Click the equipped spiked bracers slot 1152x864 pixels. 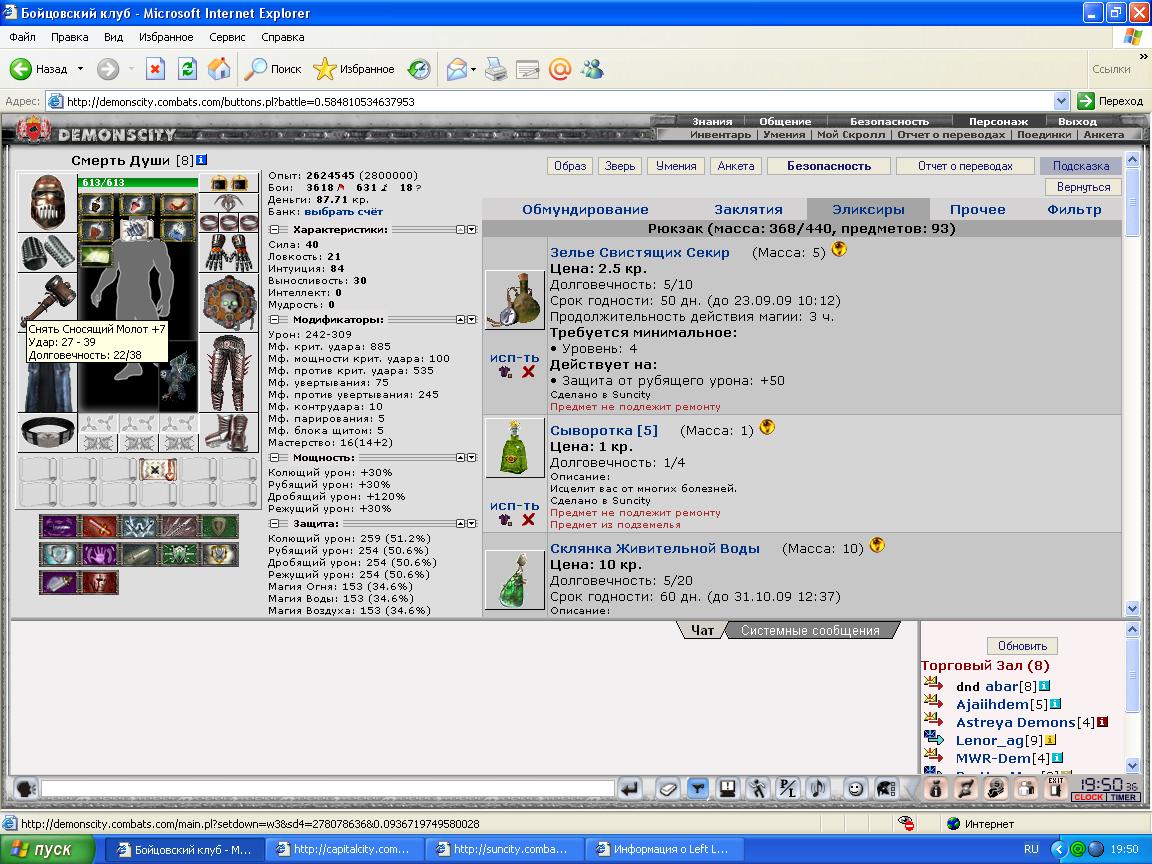[x=47, y=253]
